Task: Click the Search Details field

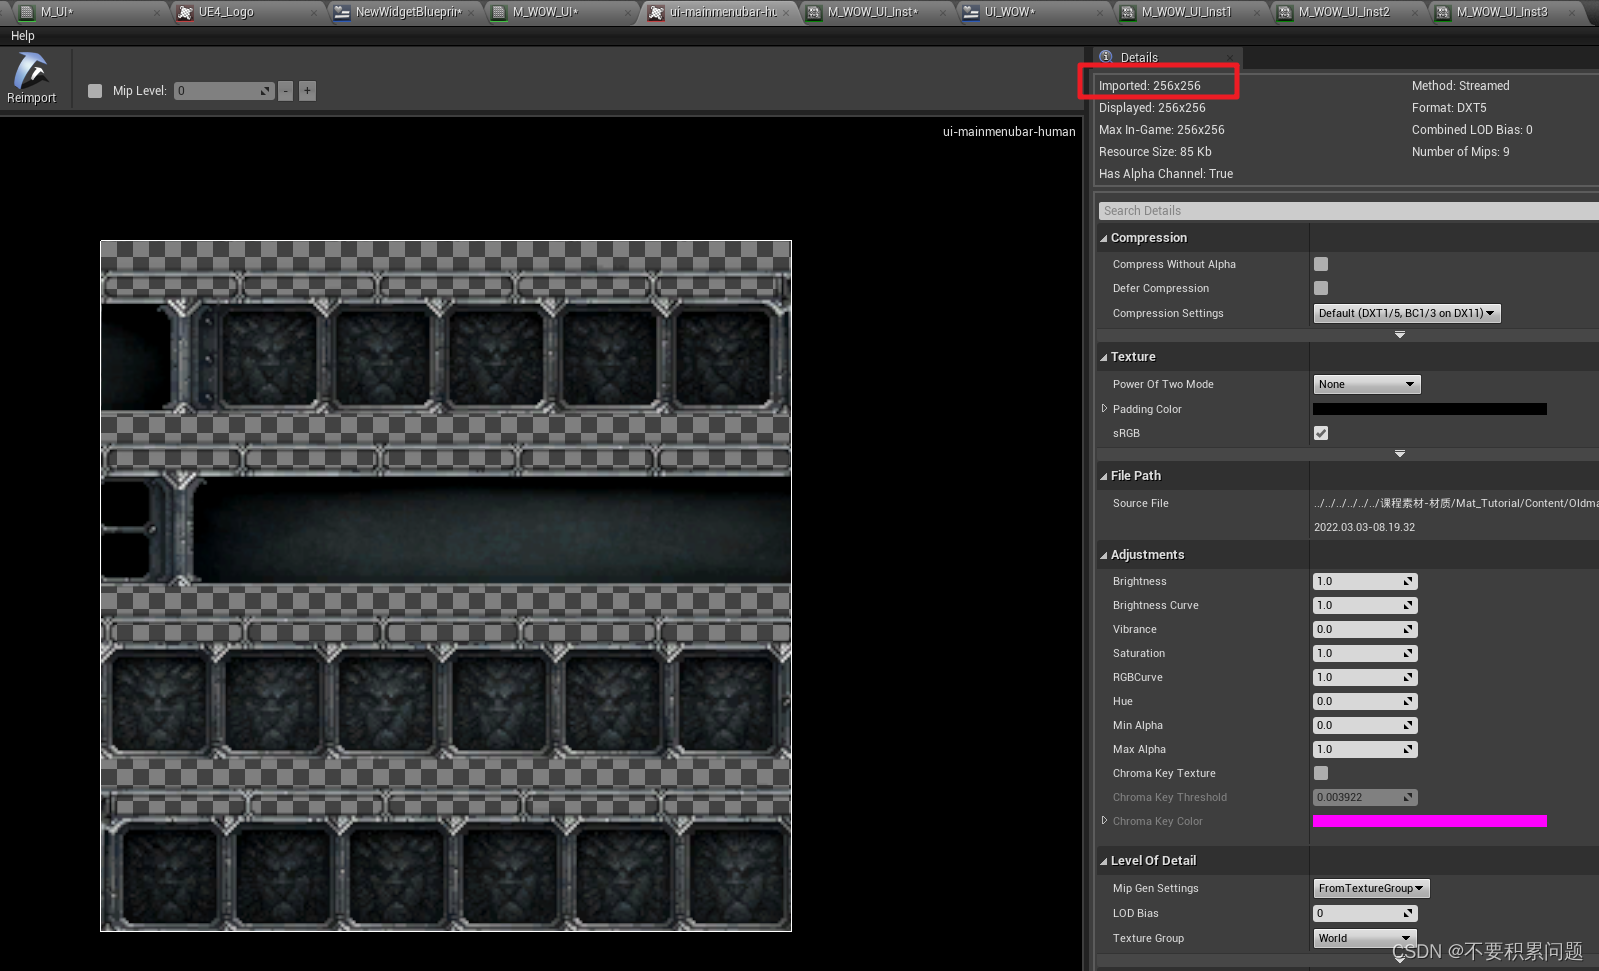Action: 1348,211
